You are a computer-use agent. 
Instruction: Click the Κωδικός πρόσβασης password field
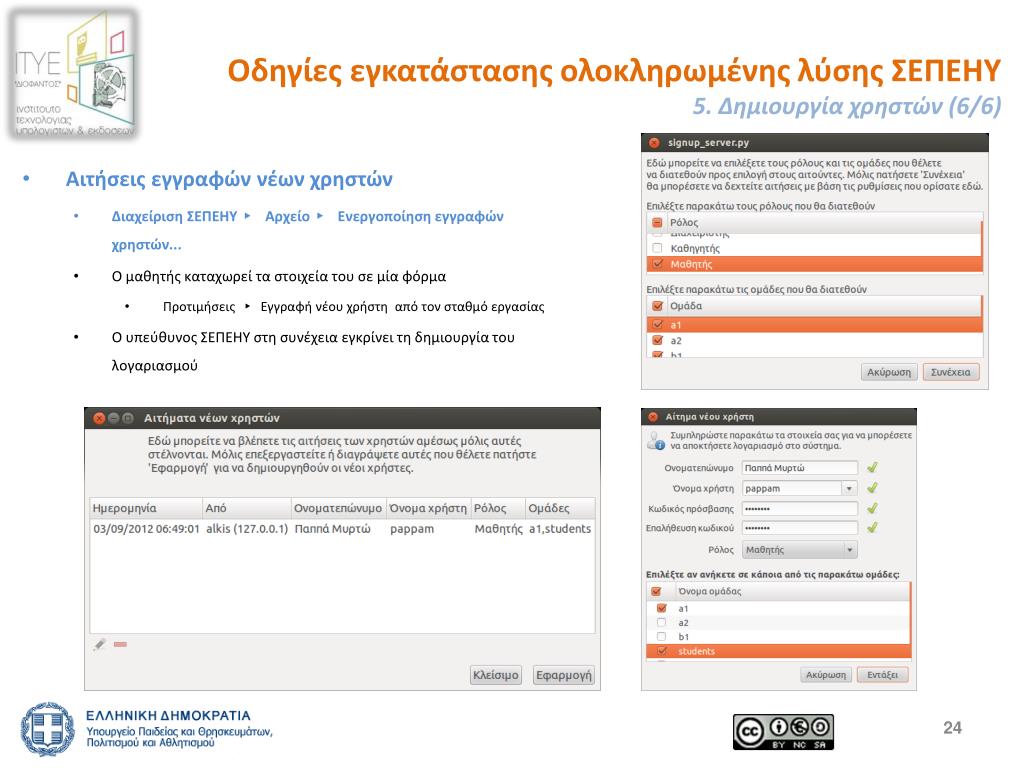pyautogui.click(x=799, y=508)
